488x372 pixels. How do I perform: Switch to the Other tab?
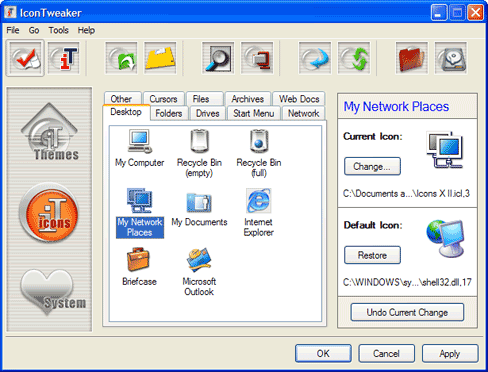pyautogui.click(x=122, y=99)
